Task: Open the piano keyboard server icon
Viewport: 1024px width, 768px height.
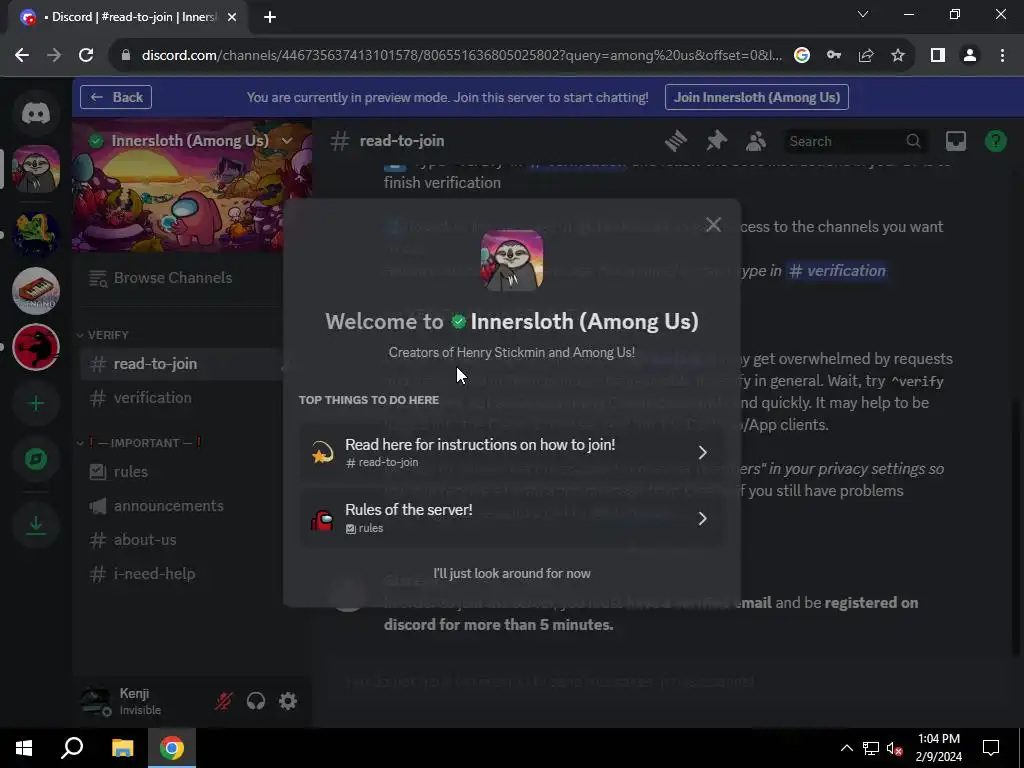Action: 36,291
